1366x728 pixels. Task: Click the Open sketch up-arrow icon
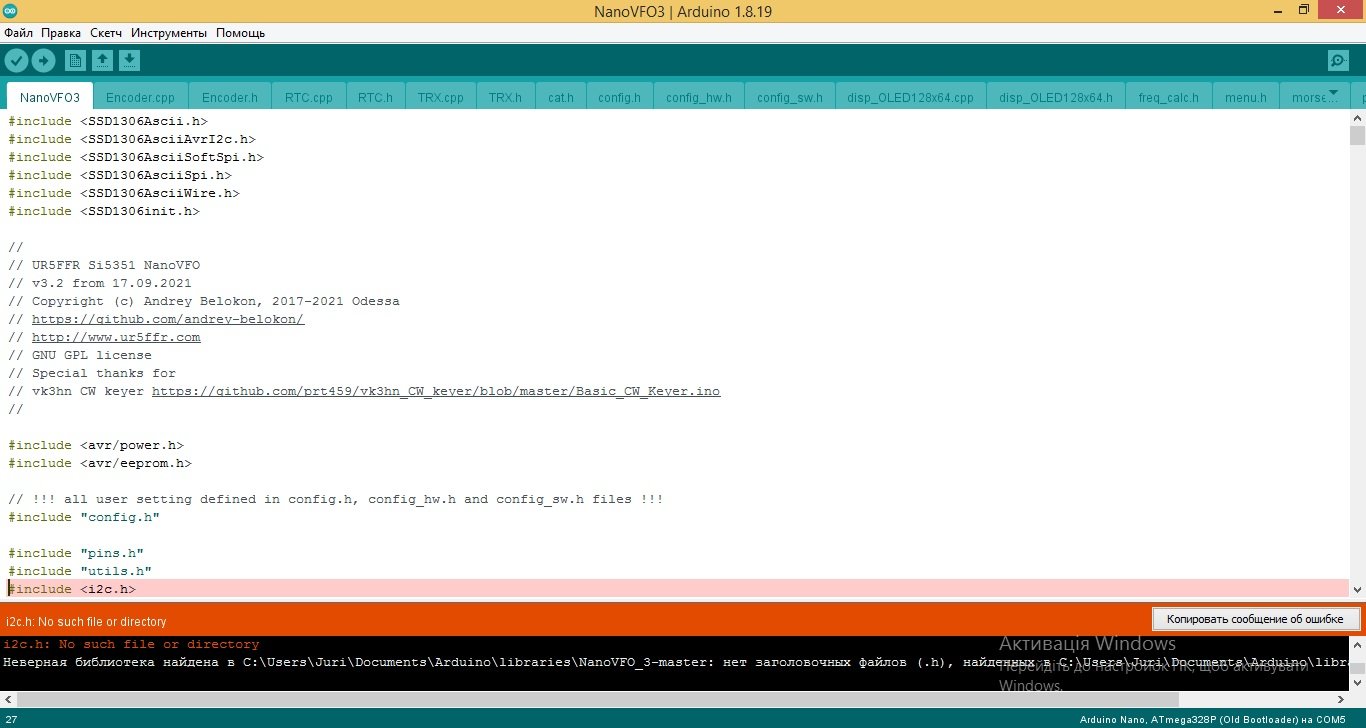(102, 61)
